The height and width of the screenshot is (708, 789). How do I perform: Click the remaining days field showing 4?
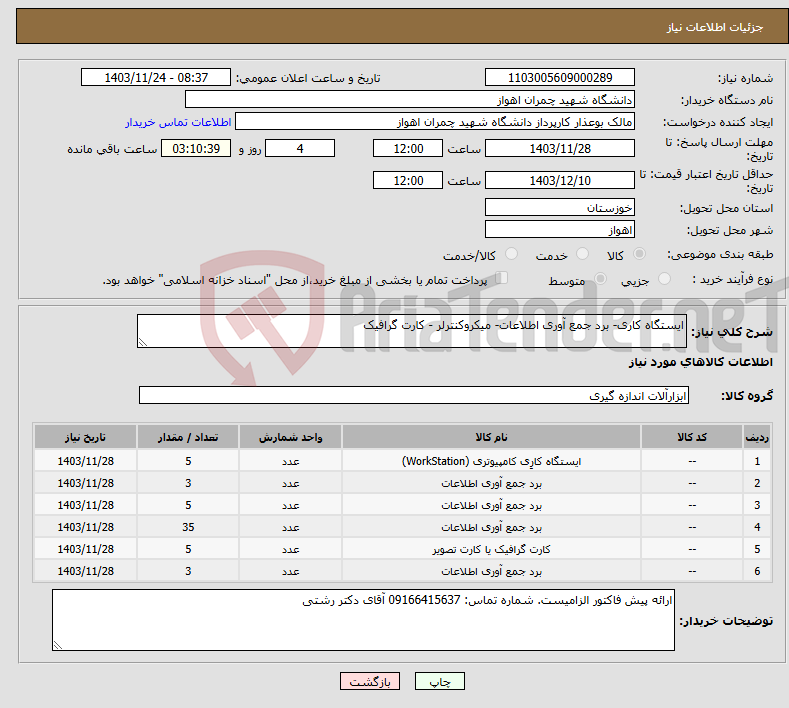pos(300,148)
